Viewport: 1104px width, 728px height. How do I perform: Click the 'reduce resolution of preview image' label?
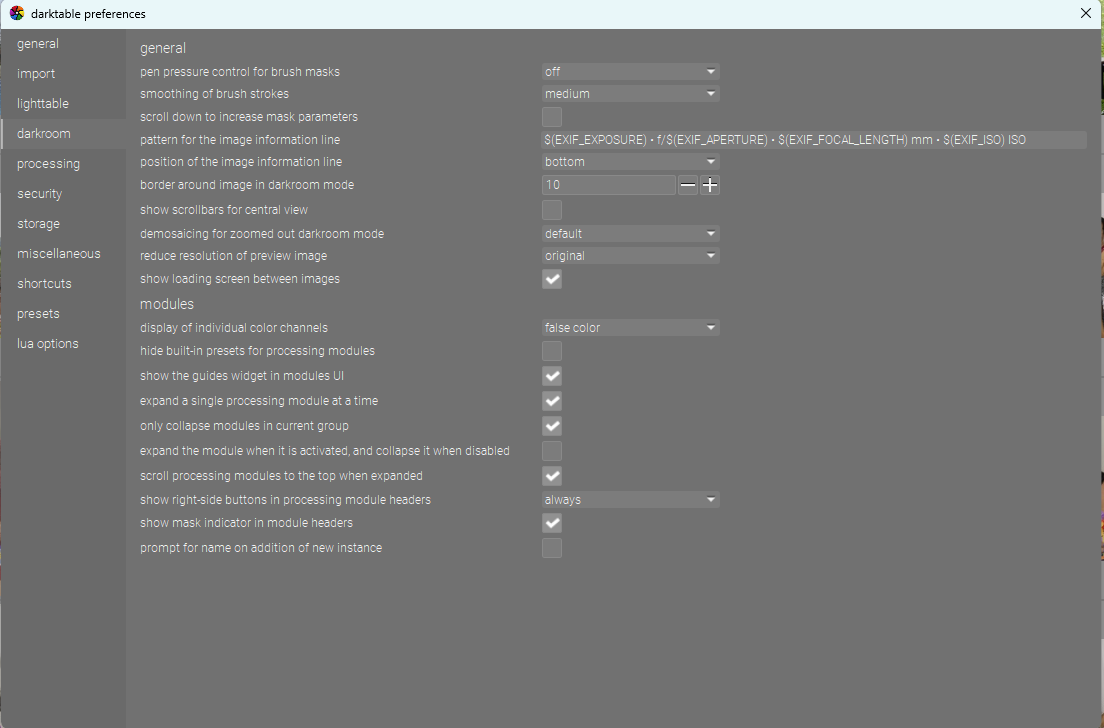pyautogui.click(x=234, y=256)
